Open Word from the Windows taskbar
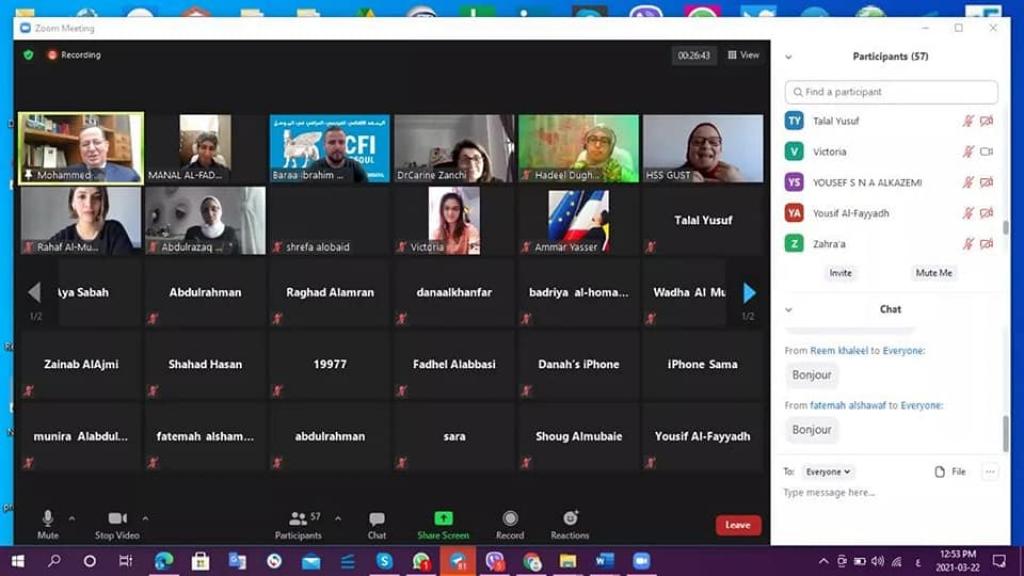This screenshot has width=1024, height=576. pos(605,561)
